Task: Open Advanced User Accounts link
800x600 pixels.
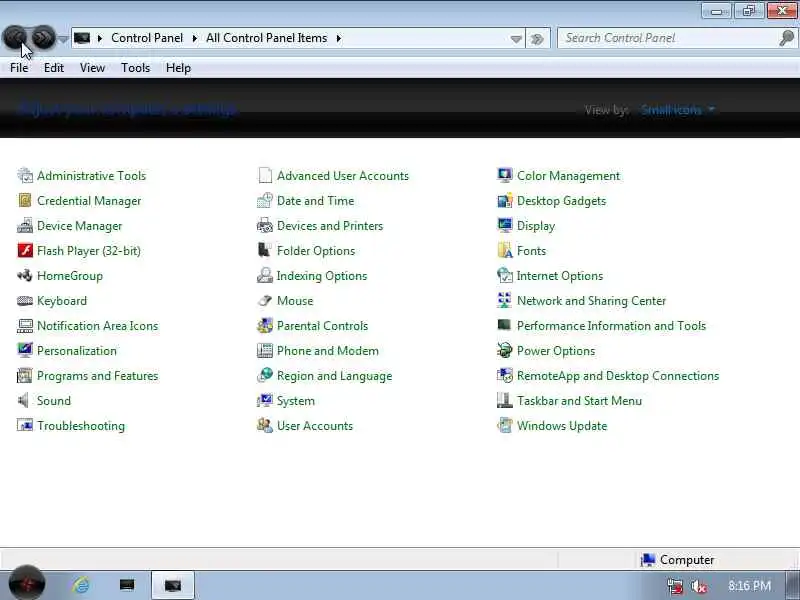Action: (343, 176)
